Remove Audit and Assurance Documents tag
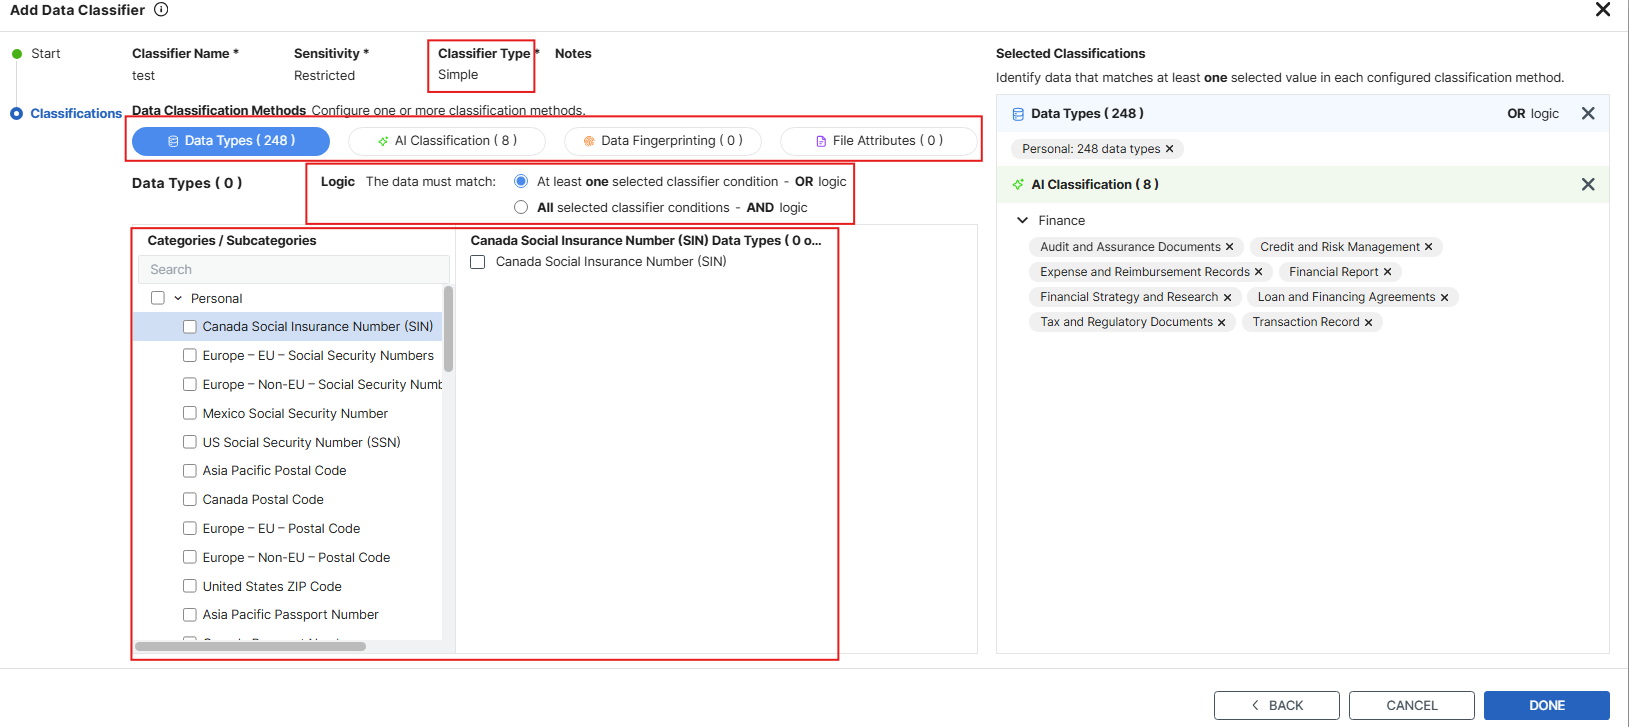This screenshot has height=727, width=1629. pos(1230,247)
